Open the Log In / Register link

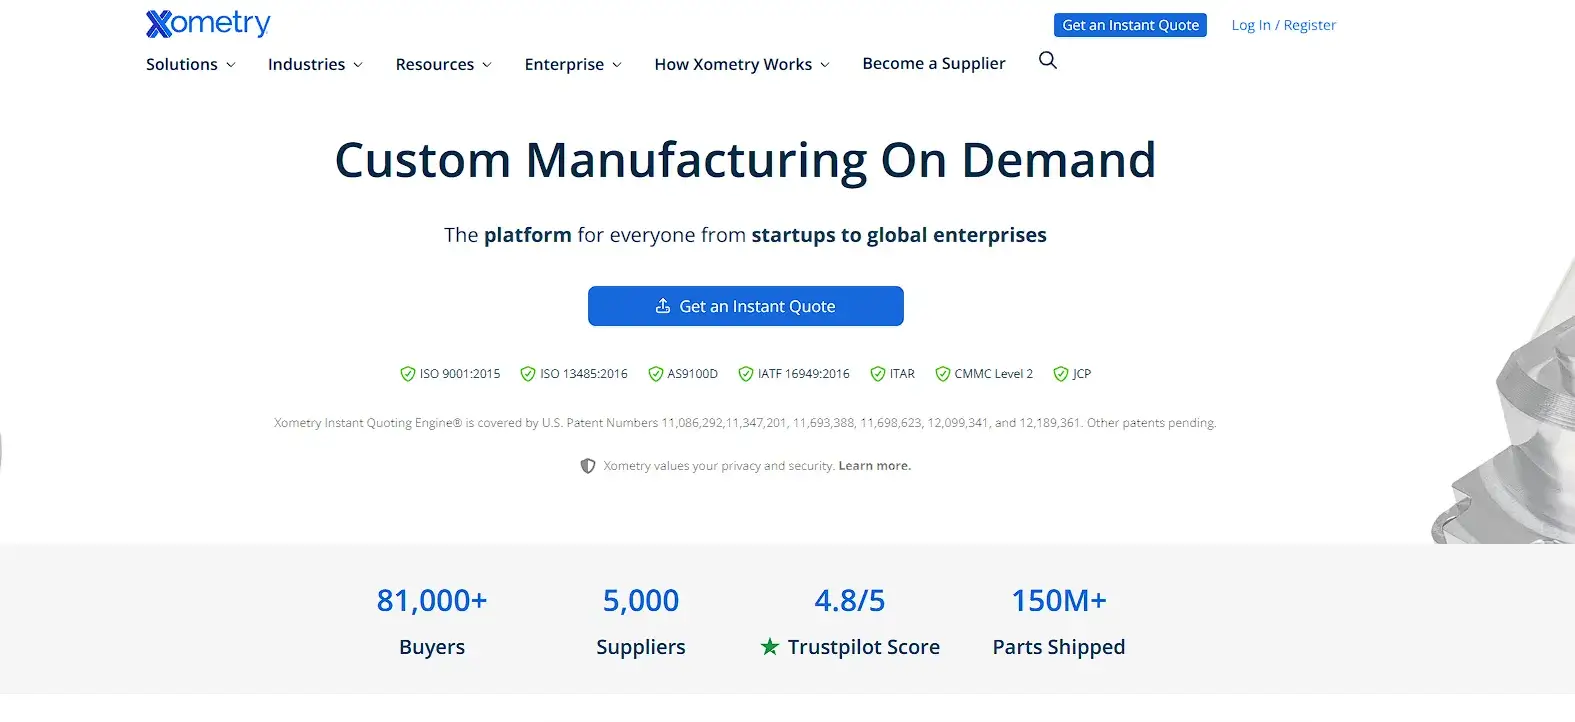tap(1283, 25)
